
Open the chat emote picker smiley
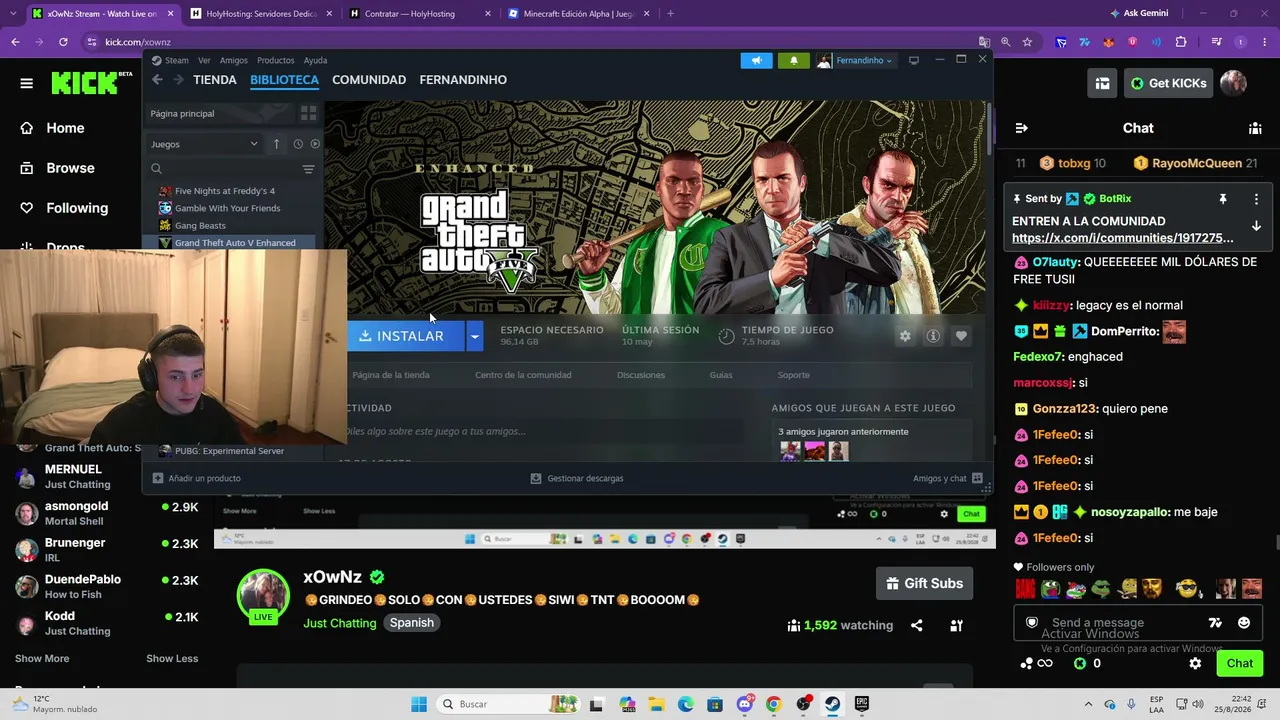coord(1244,623)
